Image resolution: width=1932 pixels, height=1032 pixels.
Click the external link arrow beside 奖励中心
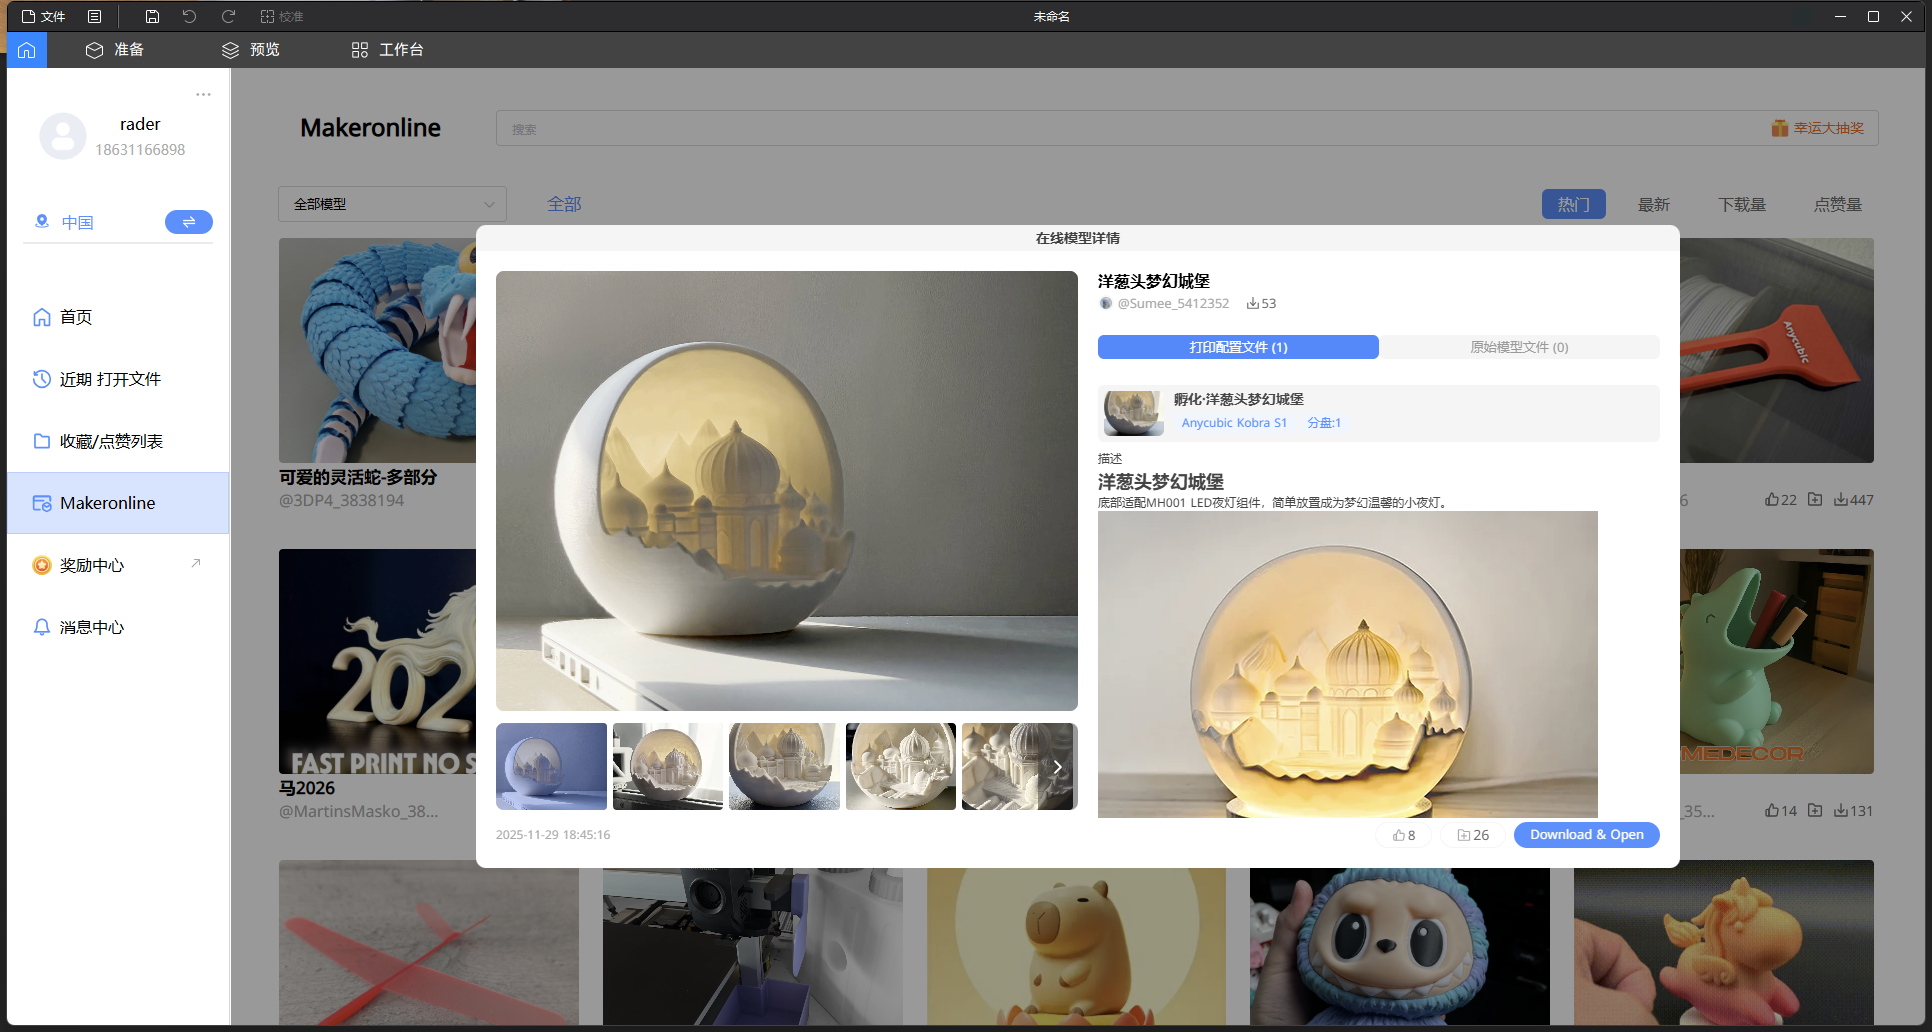(196, 564)
